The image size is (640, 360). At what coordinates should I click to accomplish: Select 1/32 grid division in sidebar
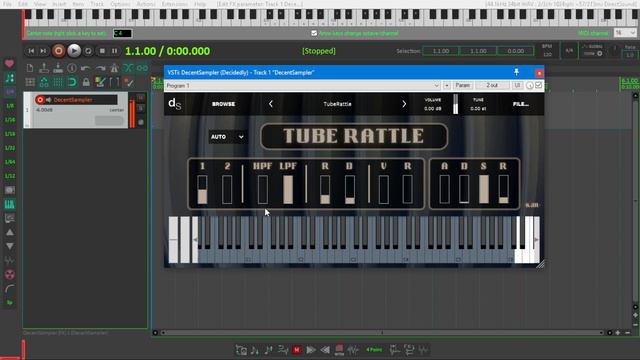point(9,148)
